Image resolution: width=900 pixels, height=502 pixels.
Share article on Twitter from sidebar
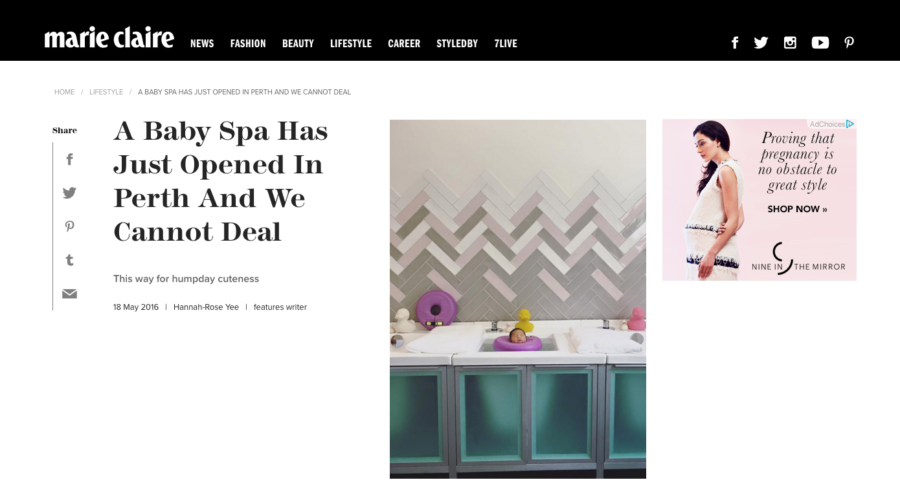[x=69, y=193]
